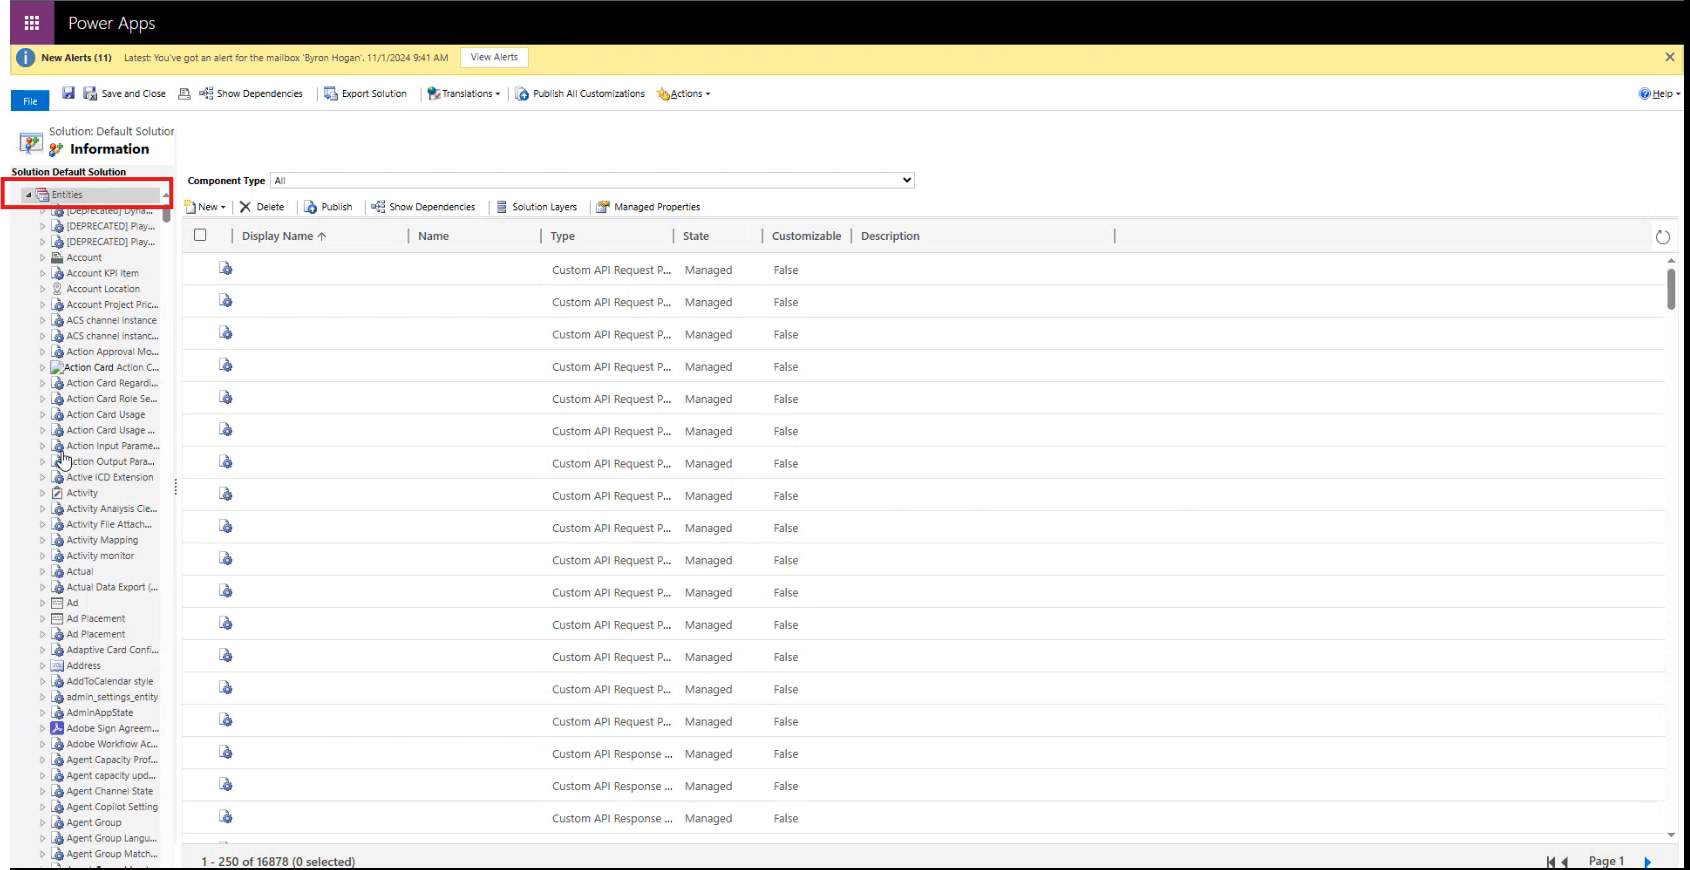Collapse the Entities tree node
This screenshot has width=1690, height=870.
(28, 195)
